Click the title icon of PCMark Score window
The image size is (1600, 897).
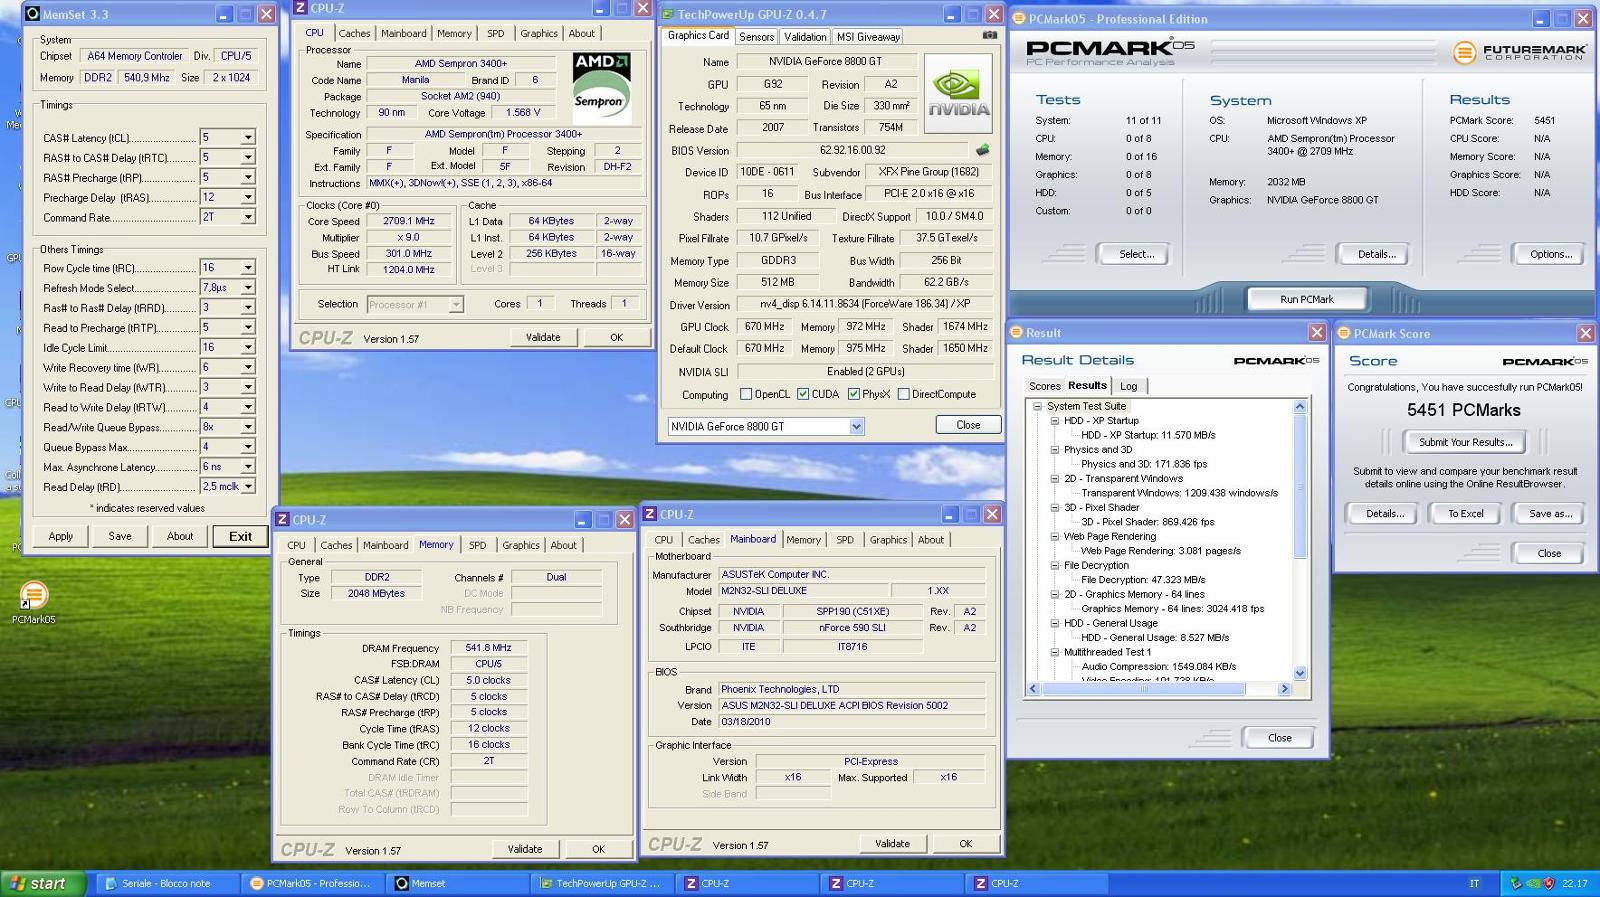tap(1345, 333)
